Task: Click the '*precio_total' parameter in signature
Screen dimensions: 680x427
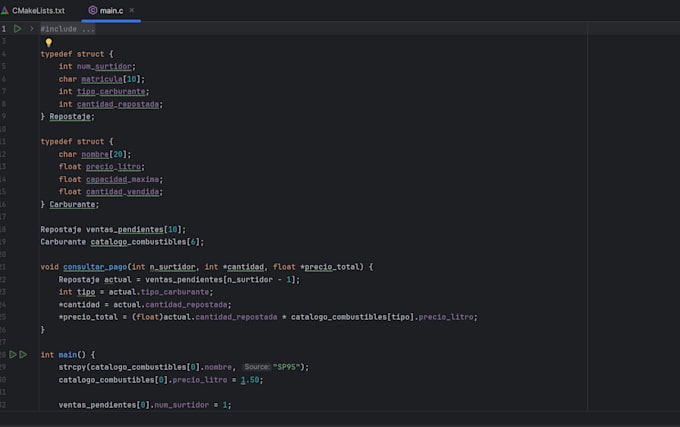Action: click(x=332, y=267)
